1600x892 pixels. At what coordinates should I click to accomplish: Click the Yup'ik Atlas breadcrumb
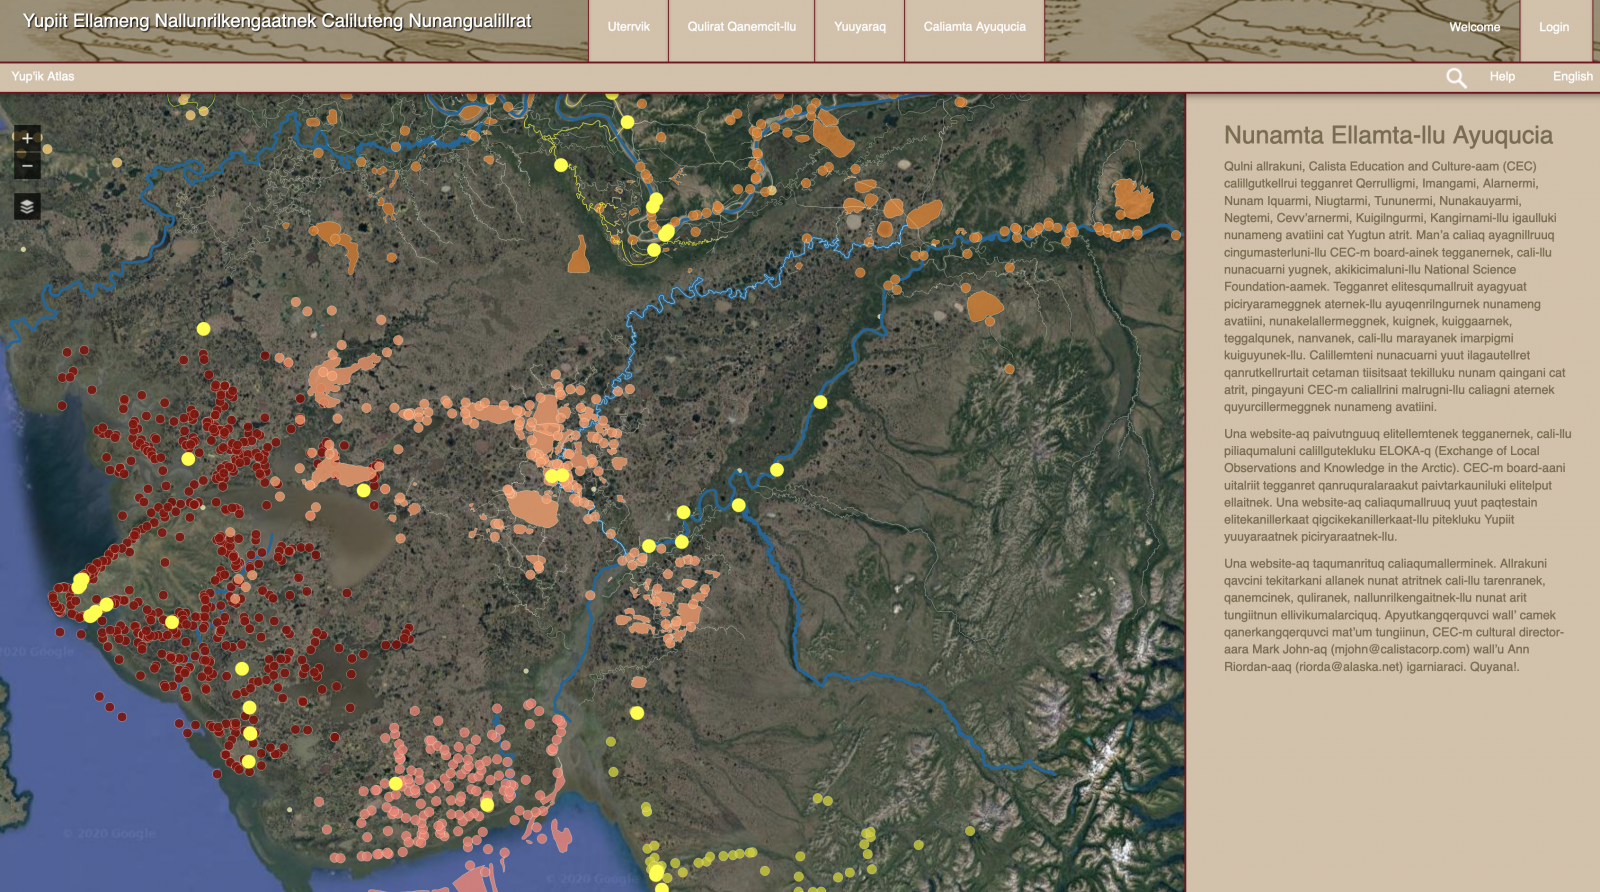point(43,77)
